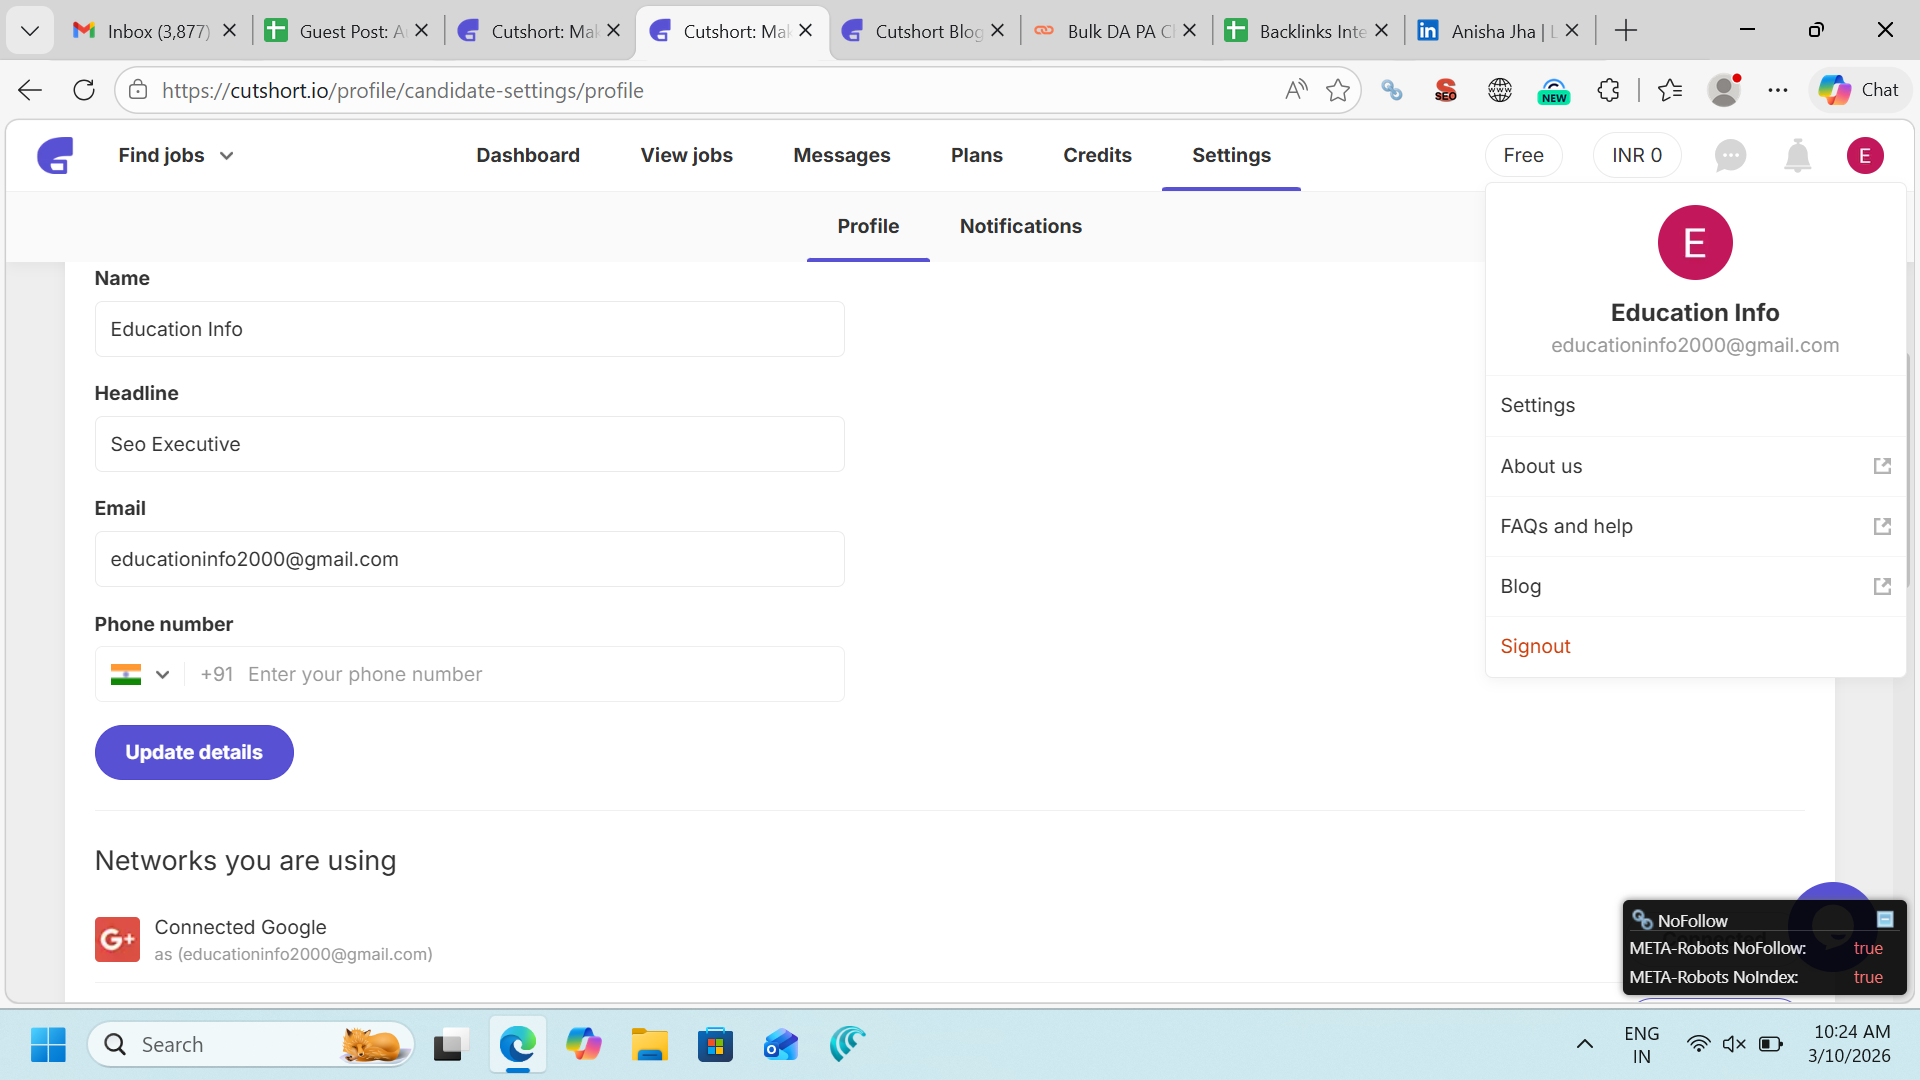Click the Cutshort logo icon
The image size is (1920, 1080).
pos(55,155)
